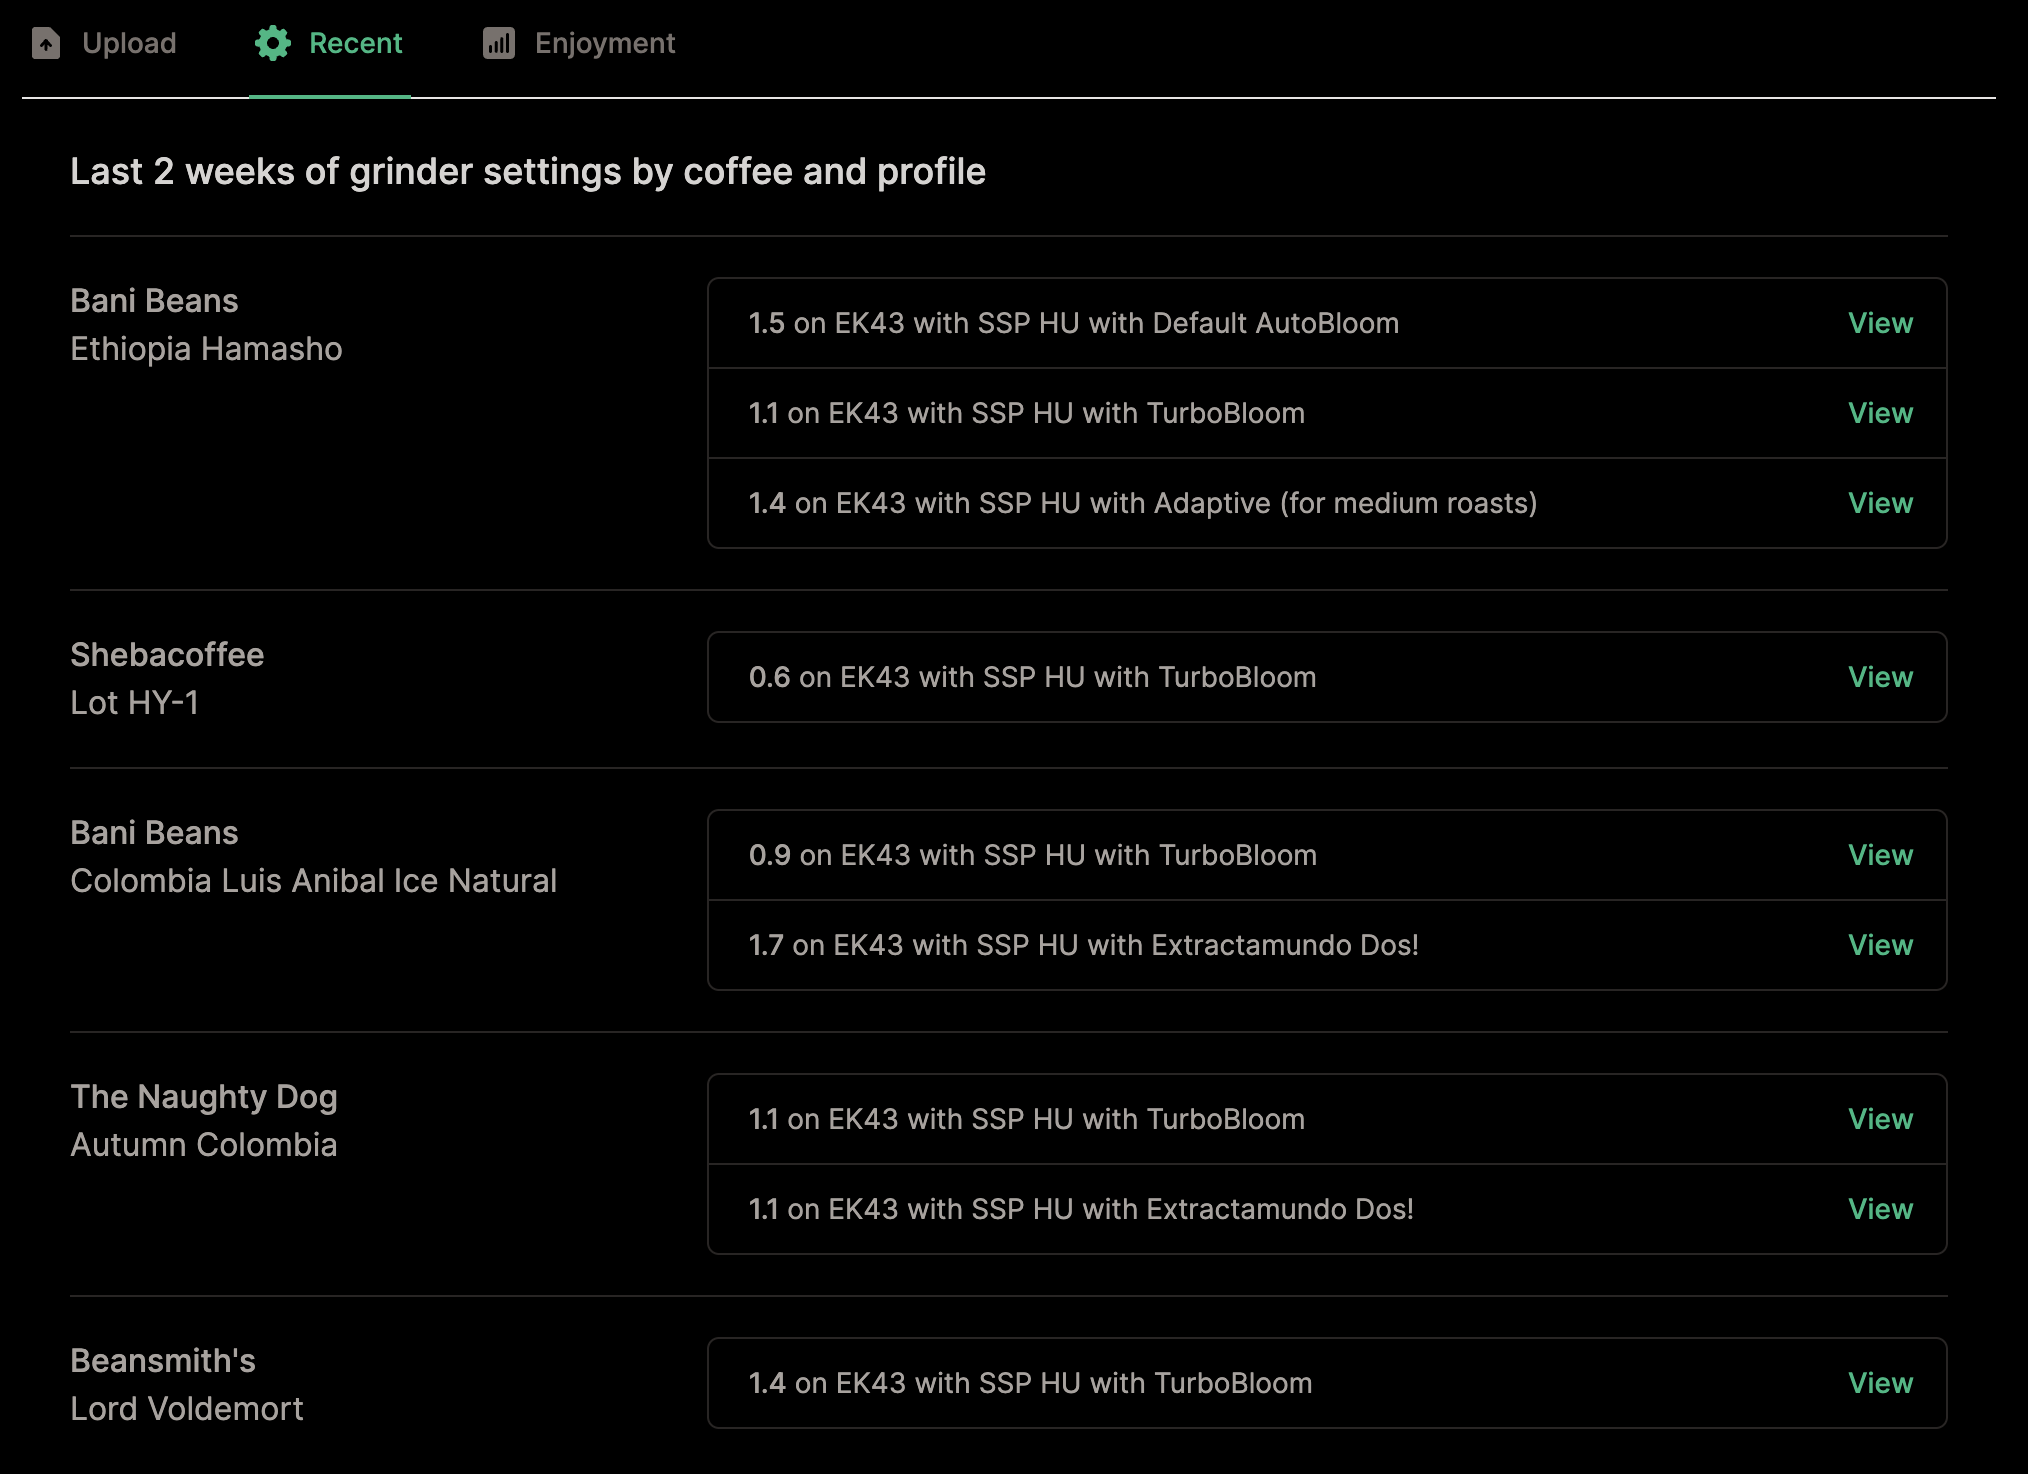The height and width of the screenshot is (1474, 2028).
Task: Switch to the Enjoyment tab
Action: (604, 43)
